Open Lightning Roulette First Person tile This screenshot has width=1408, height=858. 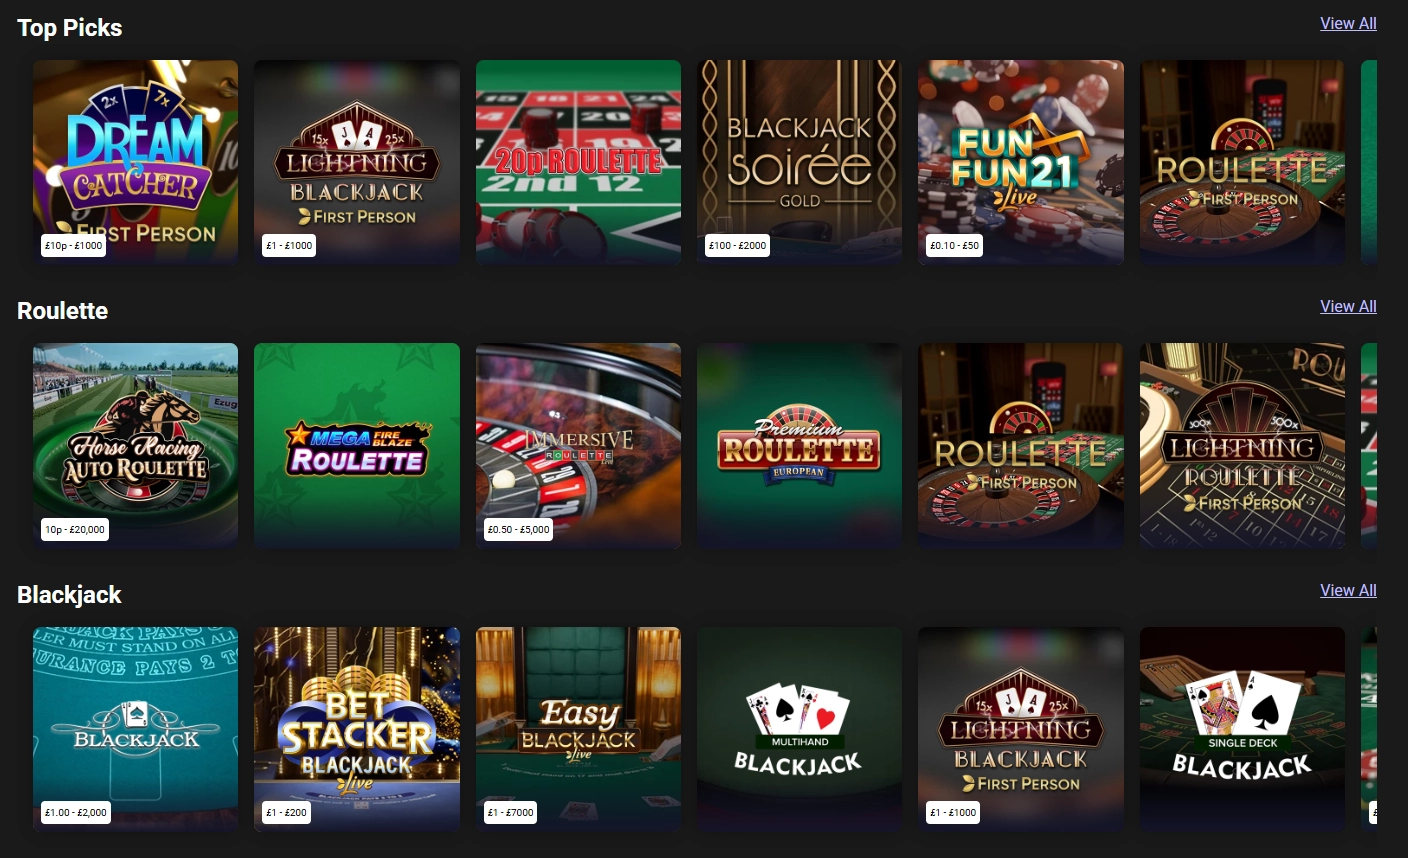[x=1242, y=446]
